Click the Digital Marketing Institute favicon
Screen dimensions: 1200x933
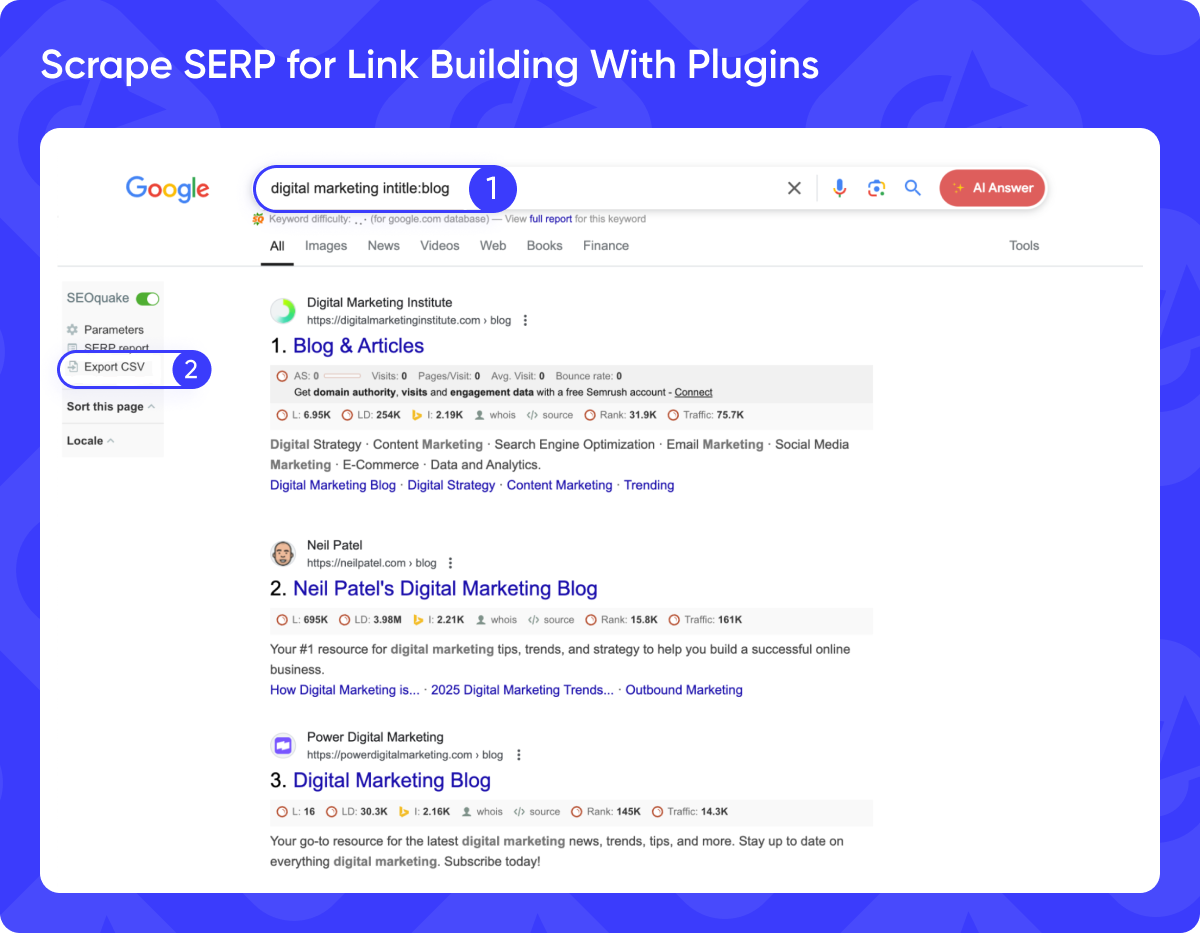point(283,311)
